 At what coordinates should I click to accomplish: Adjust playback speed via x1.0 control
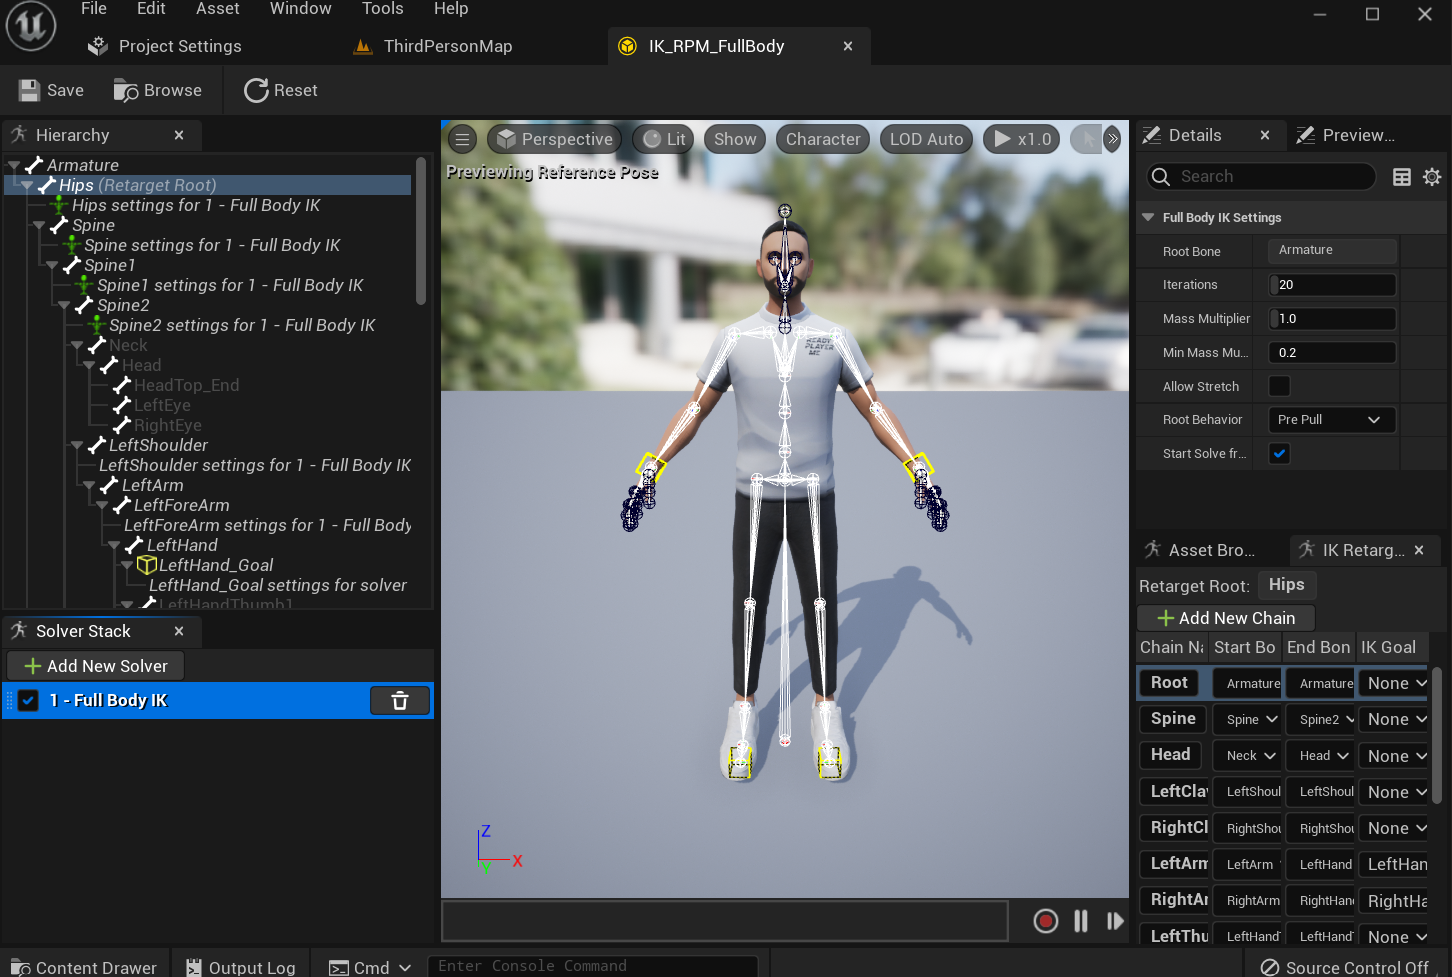click(x=1020, y=139)
